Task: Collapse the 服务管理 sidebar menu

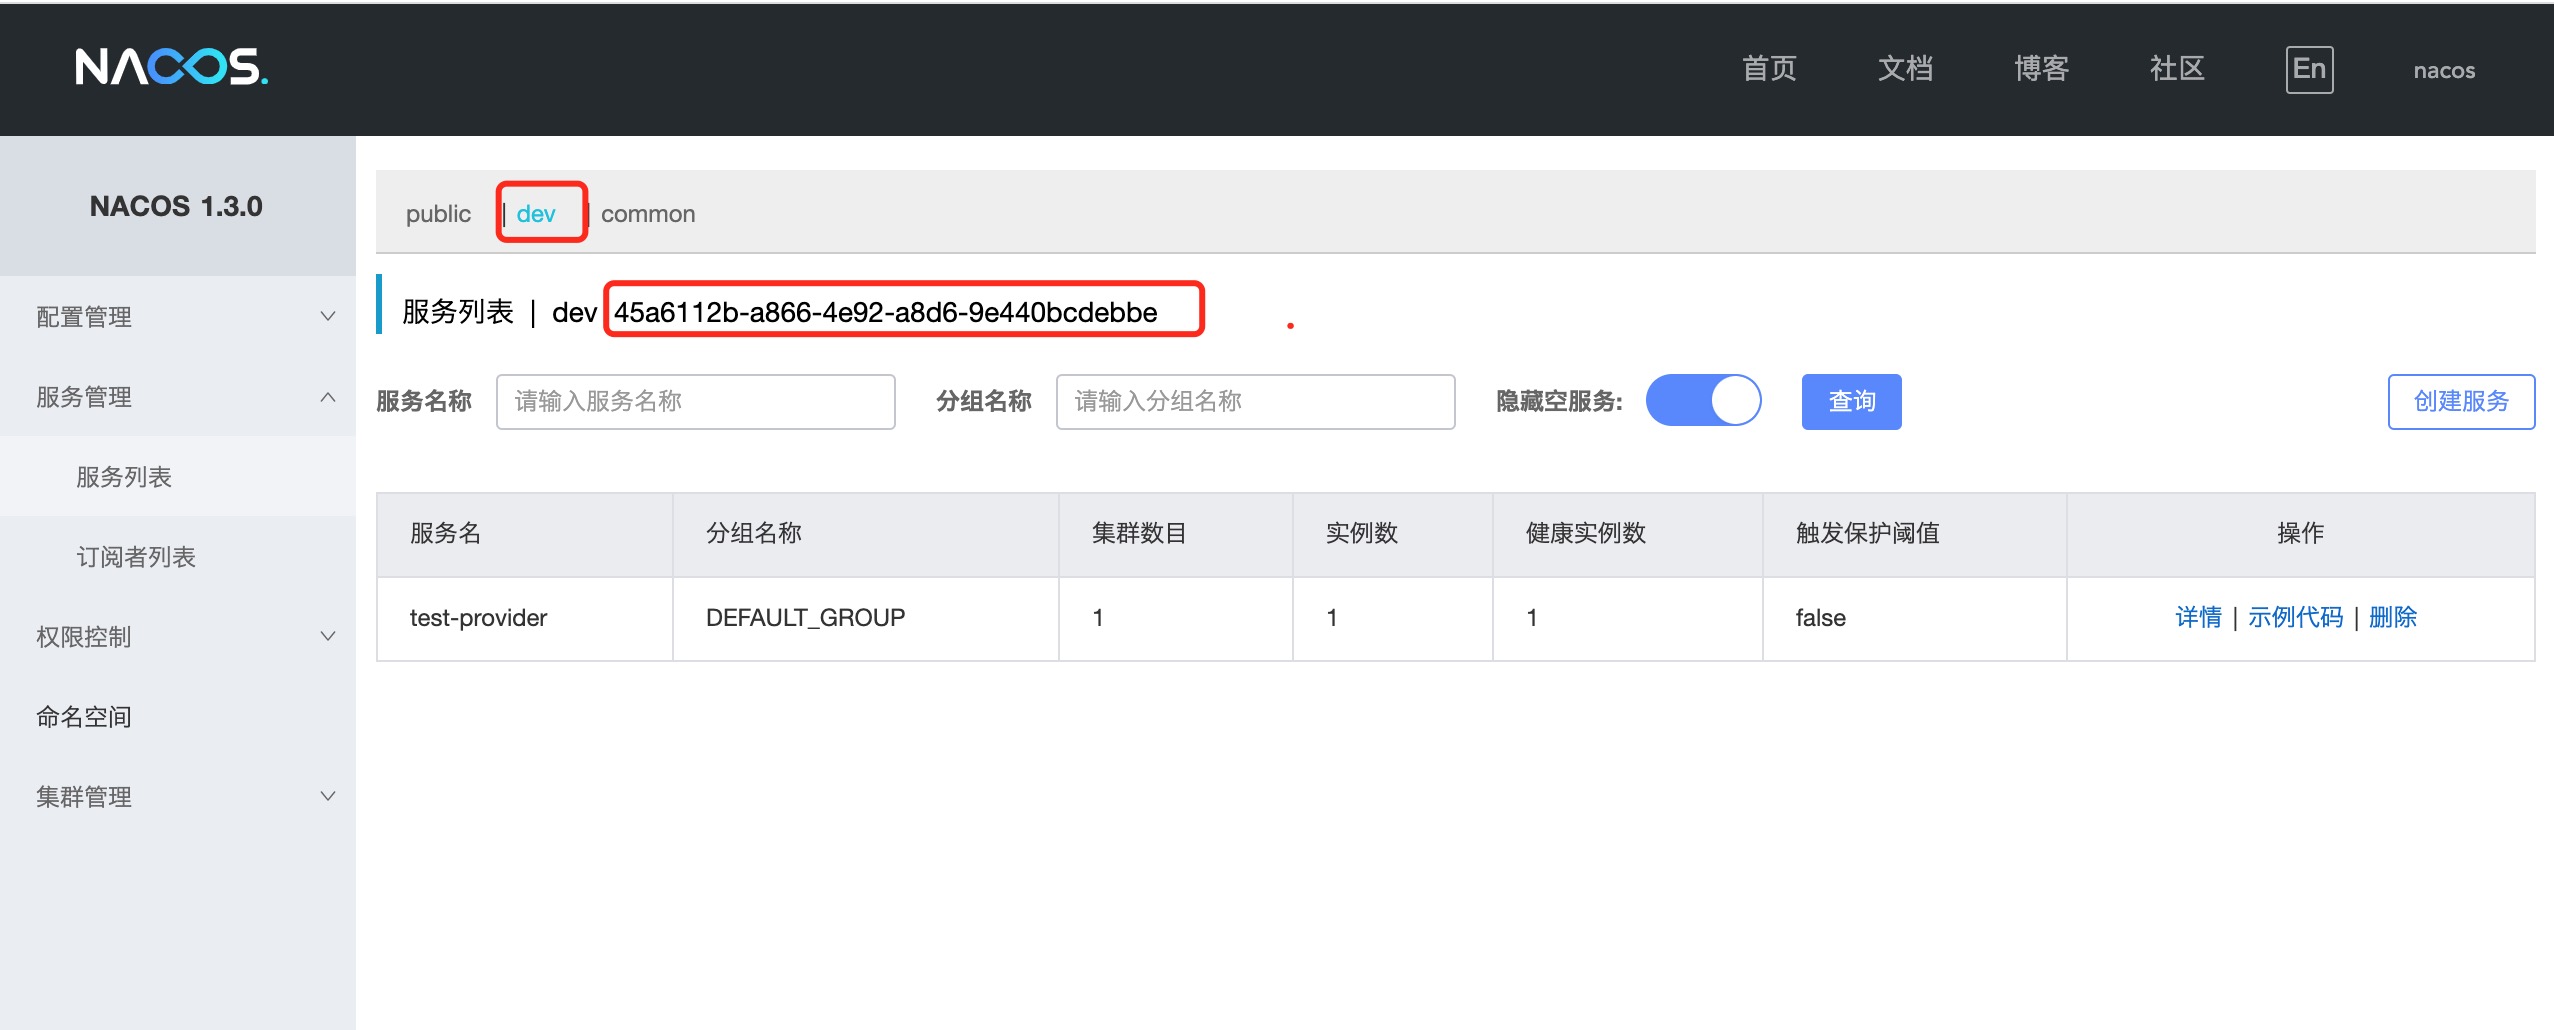Action: point(178,396)
